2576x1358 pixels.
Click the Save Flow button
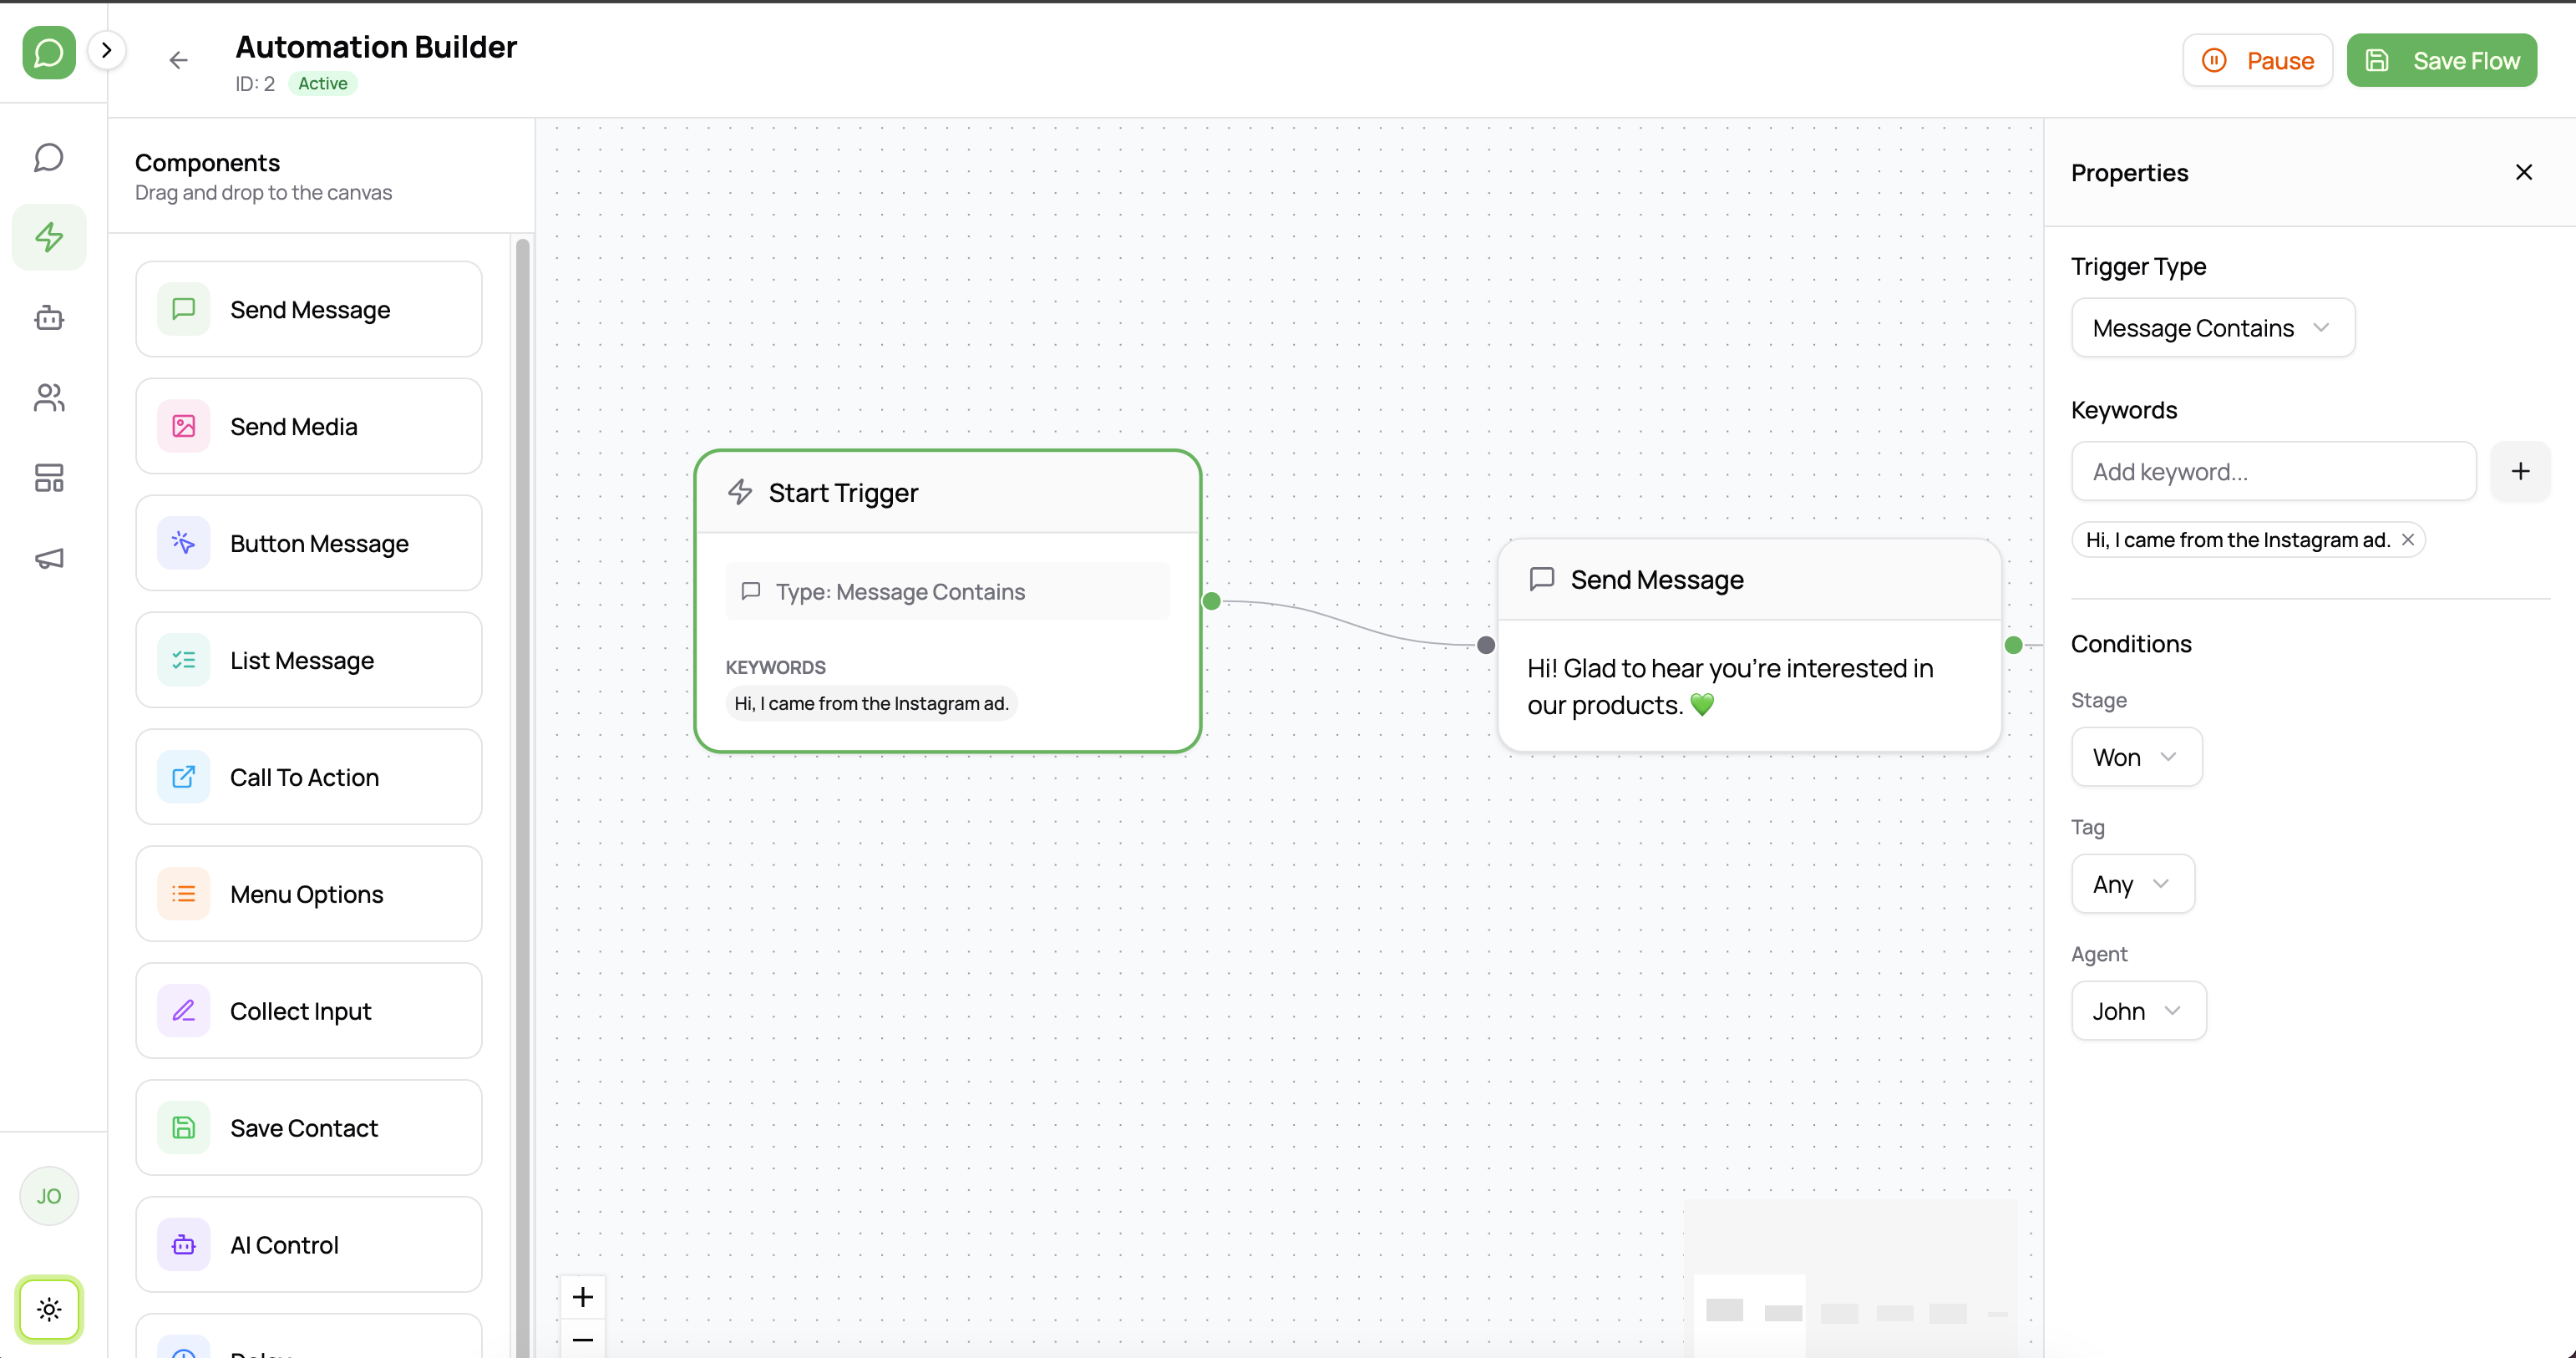coord(2441,60)
